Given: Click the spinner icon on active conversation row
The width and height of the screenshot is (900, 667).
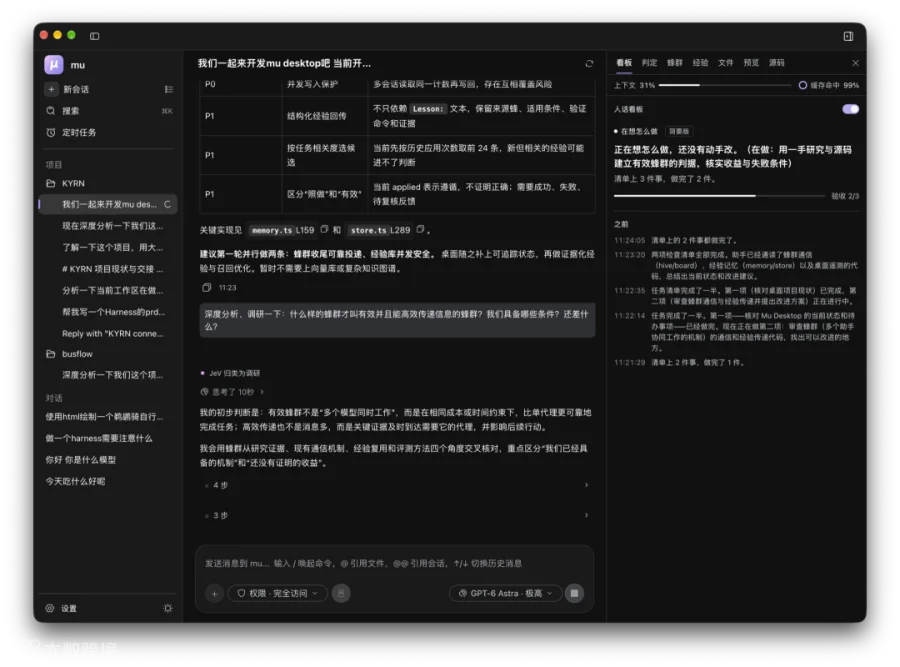Looking at the screenshot, I should click(x=168, y=204).
